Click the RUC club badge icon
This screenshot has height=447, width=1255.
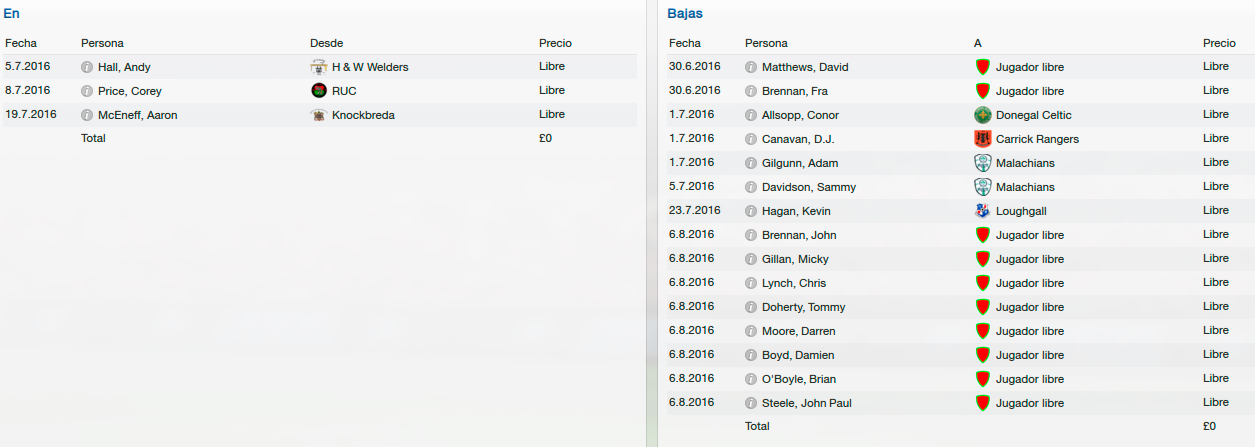(319, 91)
